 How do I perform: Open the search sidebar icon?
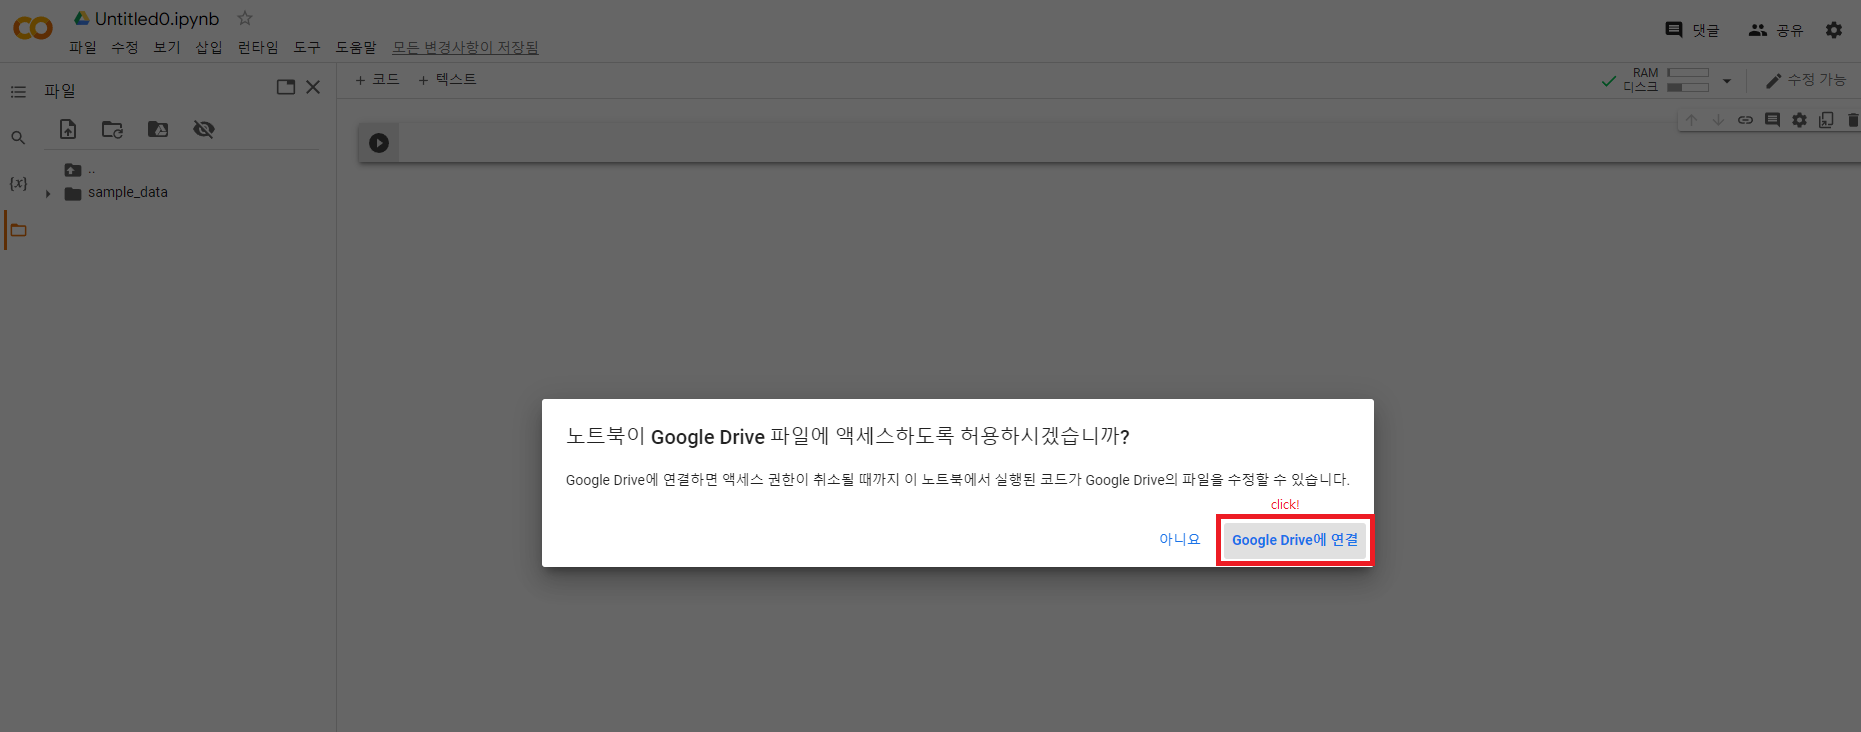pyautogui.click(x=18, y=138)
